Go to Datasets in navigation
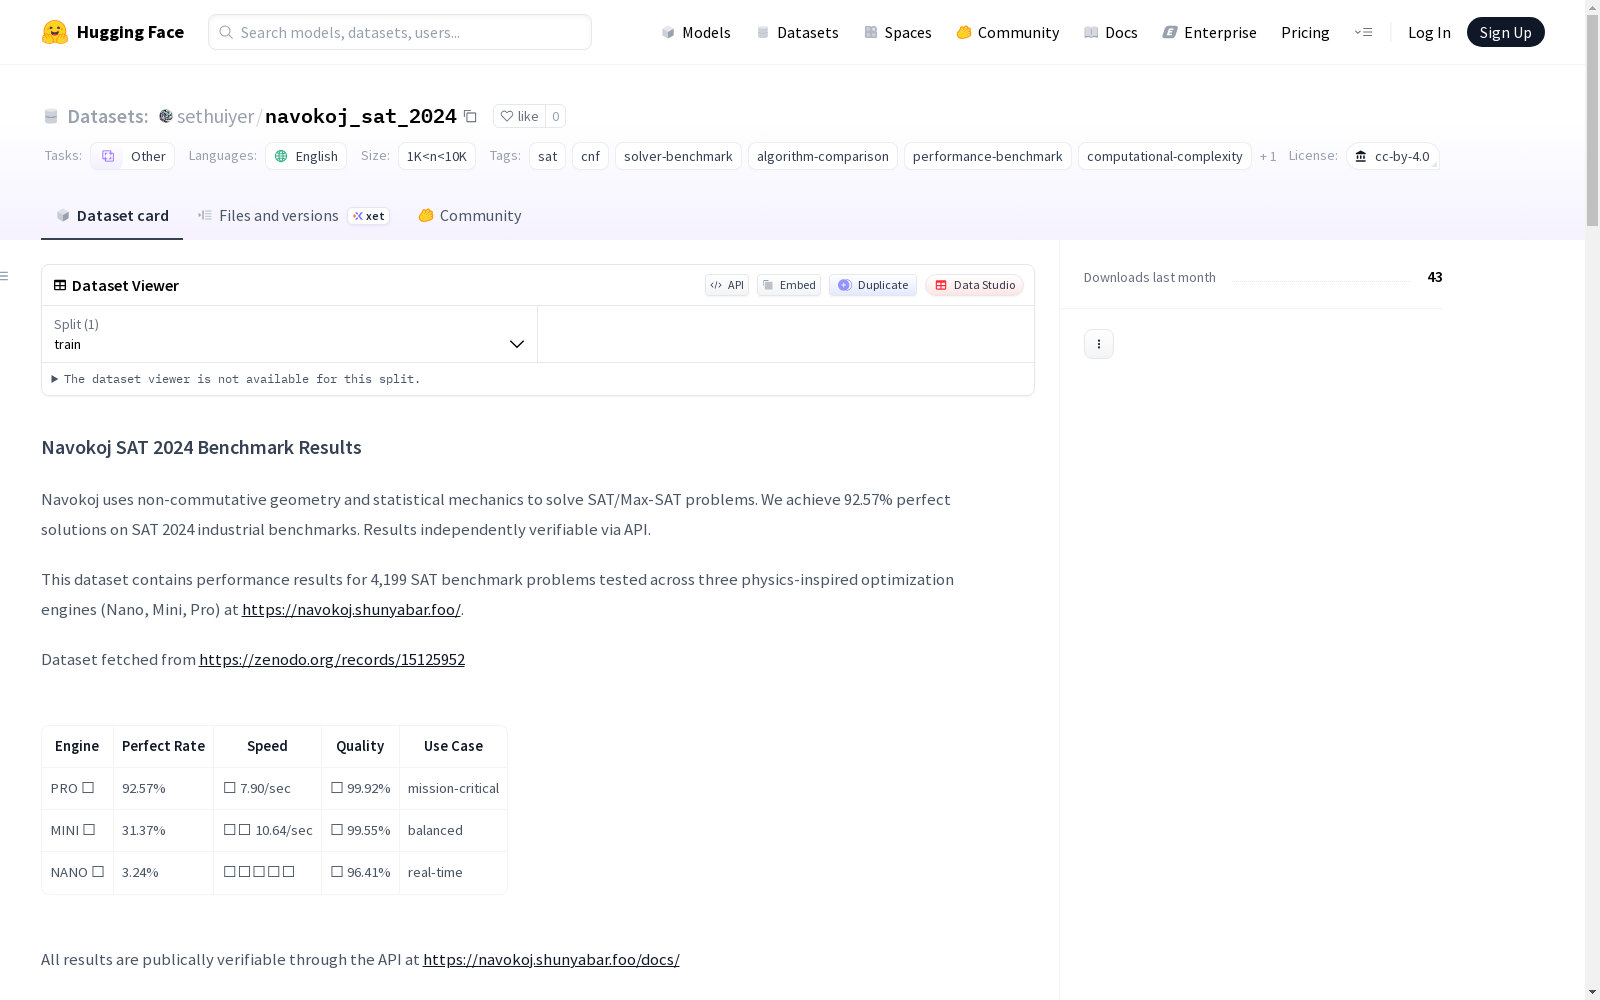This screenshot has height=1000, width=1600. click(x=797, y=32)
